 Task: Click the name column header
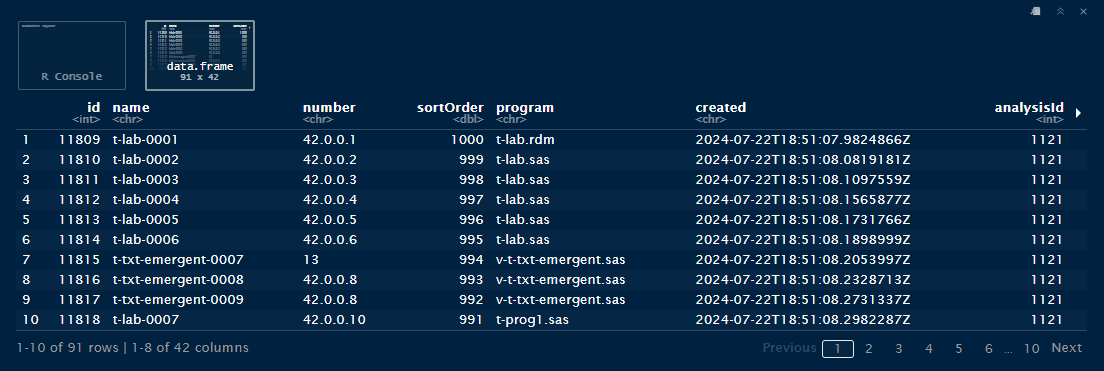click(x=131, y=108)
